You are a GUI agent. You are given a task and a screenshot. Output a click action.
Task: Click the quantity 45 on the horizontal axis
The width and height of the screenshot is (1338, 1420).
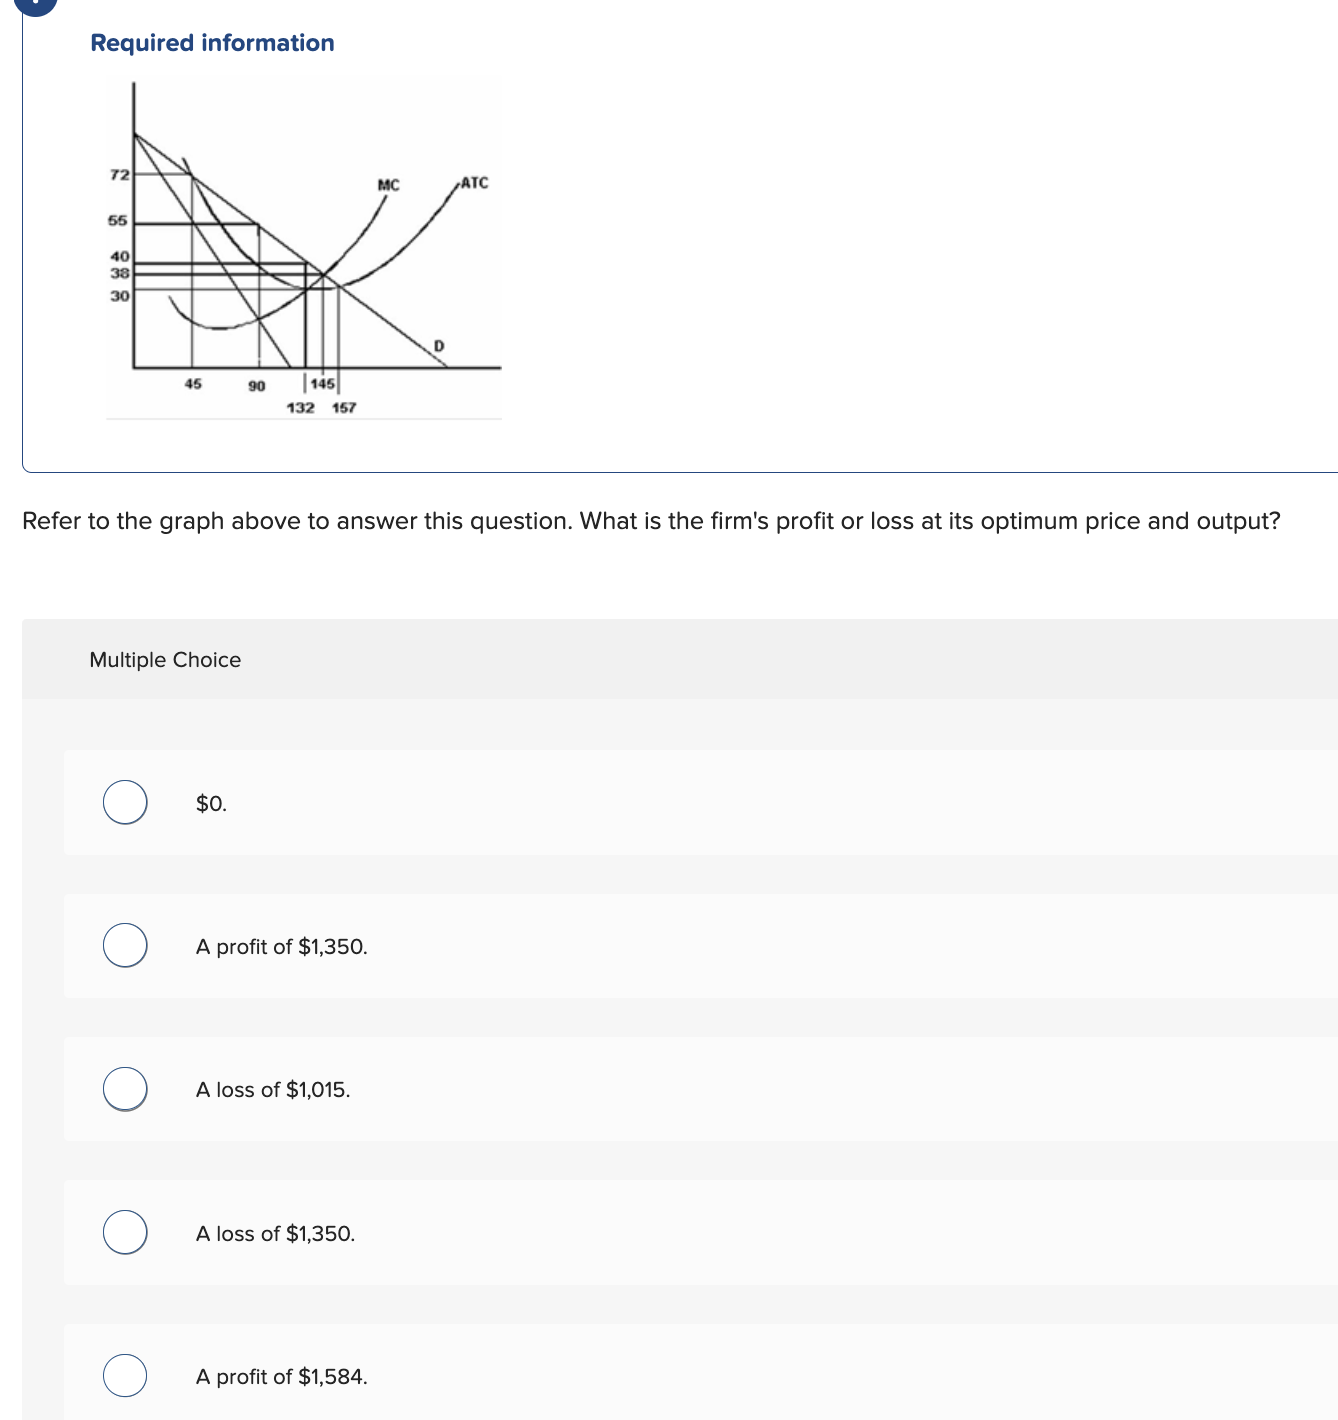point(192,383)
